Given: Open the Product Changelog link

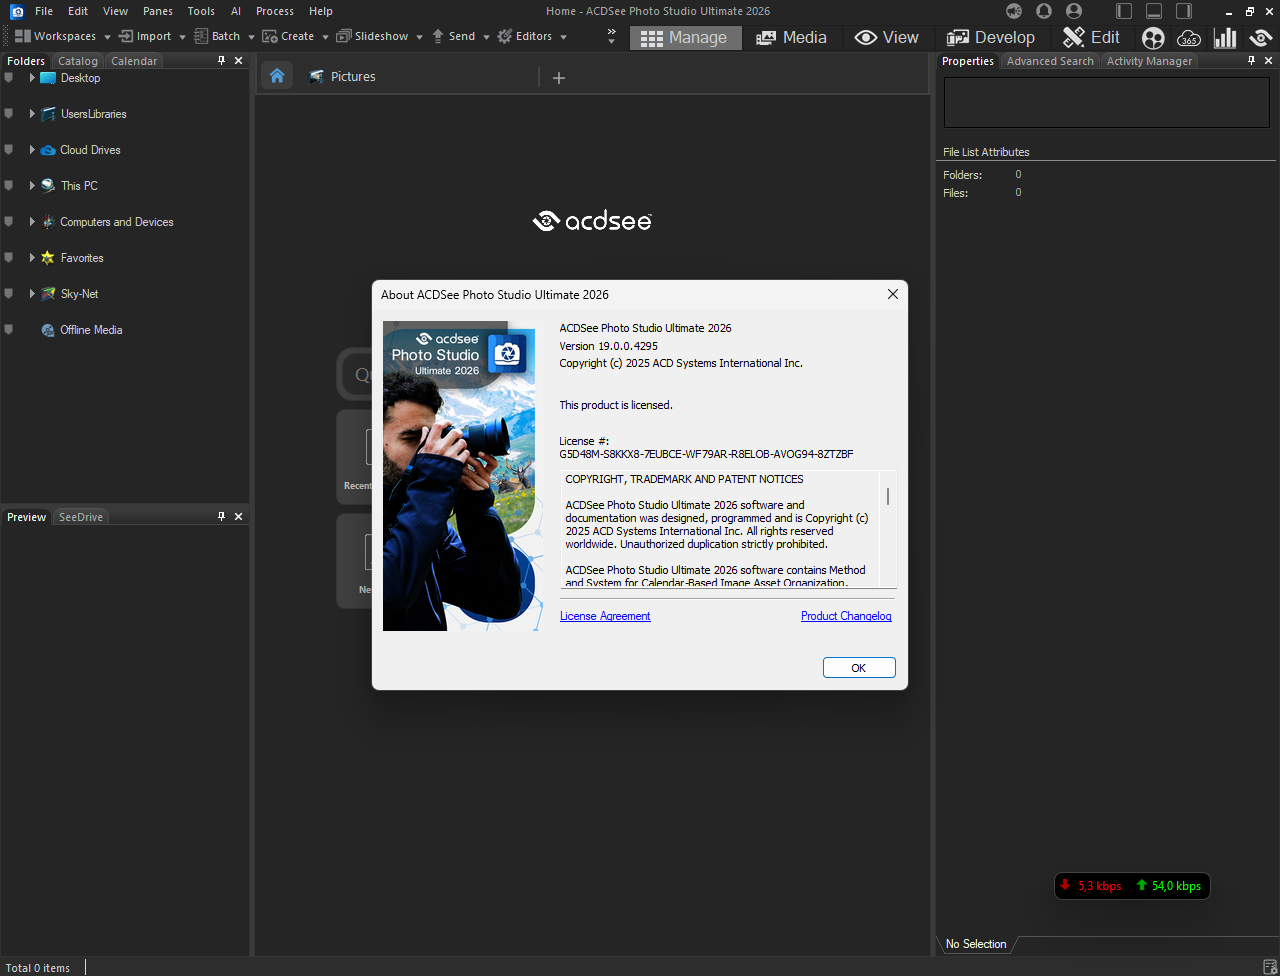Looking at the screenshot, I should (x=846, y=616).
